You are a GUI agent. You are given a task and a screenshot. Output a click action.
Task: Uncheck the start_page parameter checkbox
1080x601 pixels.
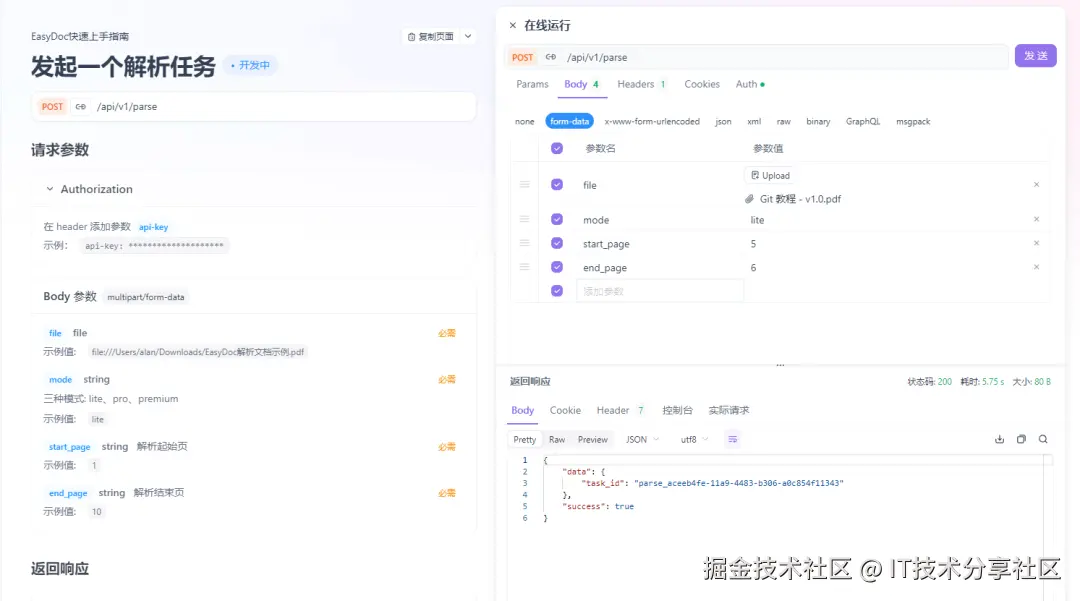(x=557, y=243)
